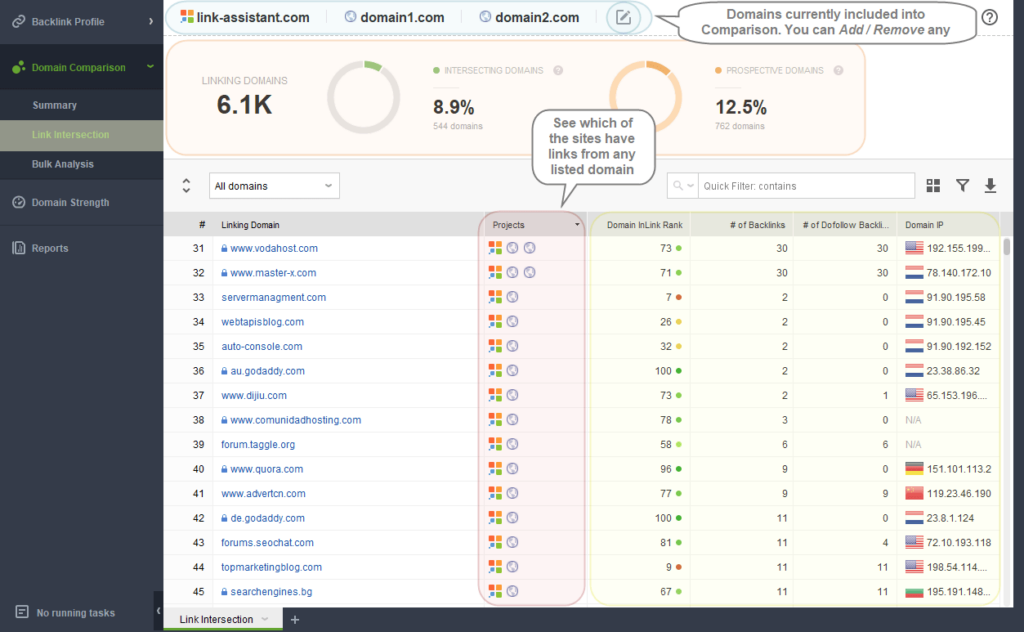Open Domain Strength section in sidebar

(70, 202)
